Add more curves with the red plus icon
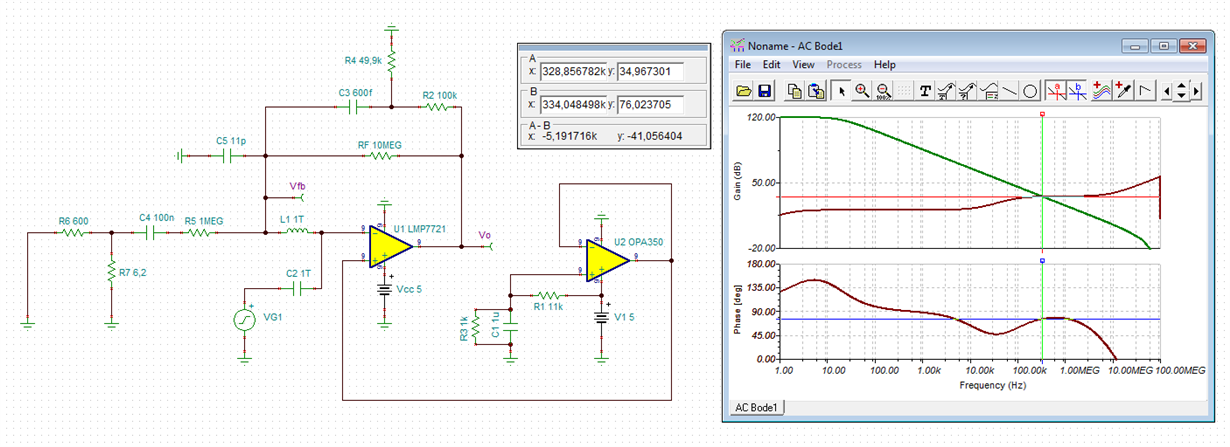 click(x=1101, y=91)
